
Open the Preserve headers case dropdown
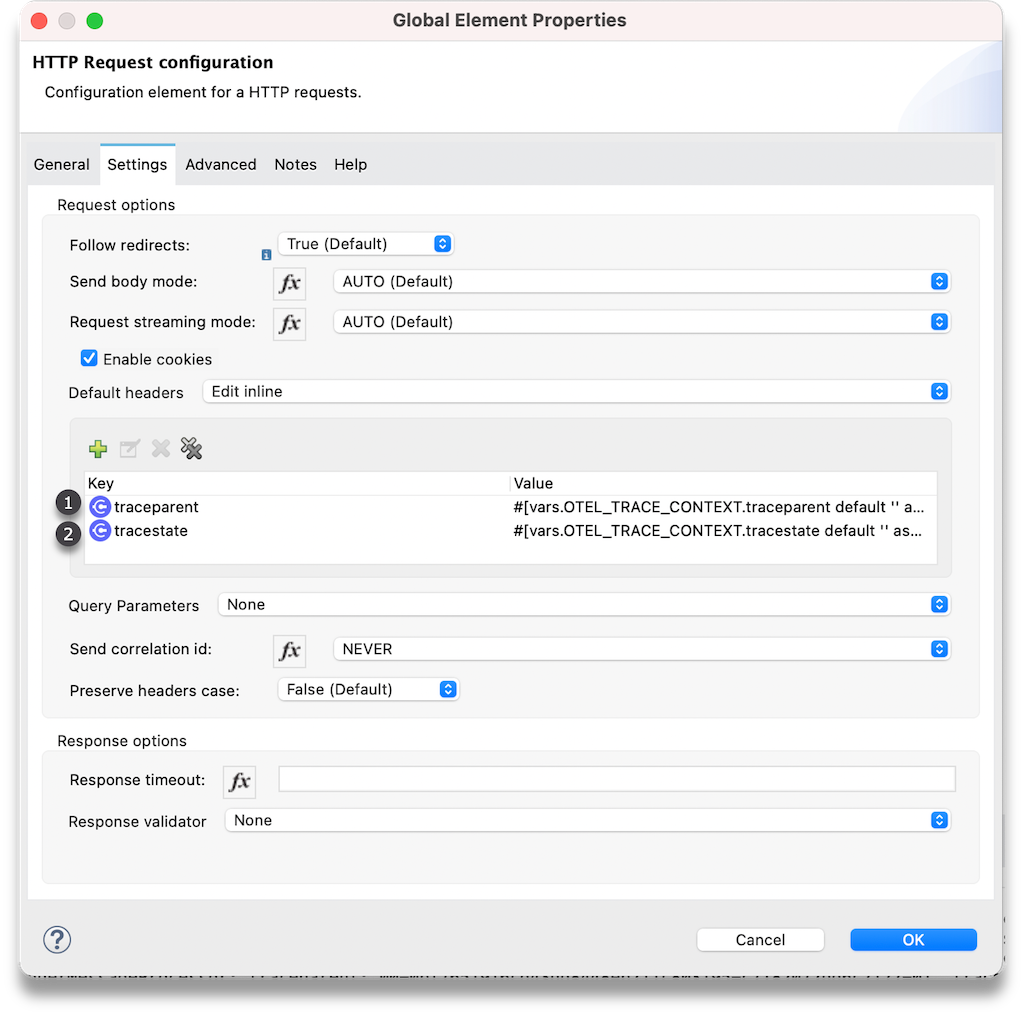(x=367, y=689)
